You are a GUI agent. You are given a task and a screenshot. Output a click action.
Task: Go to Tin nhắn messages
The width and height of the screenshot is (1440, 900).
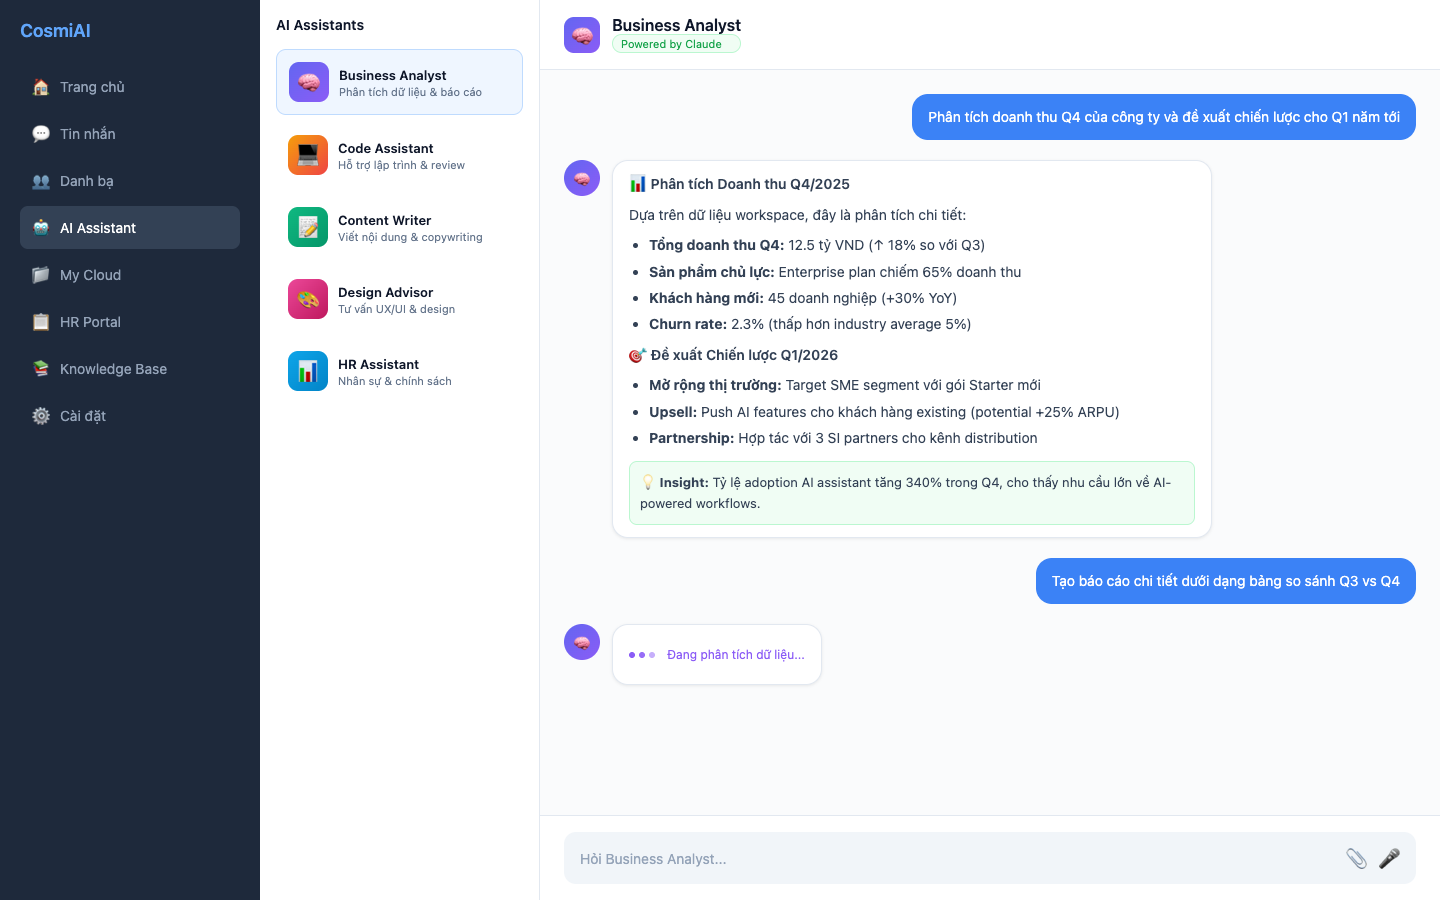tap(88, 134)
